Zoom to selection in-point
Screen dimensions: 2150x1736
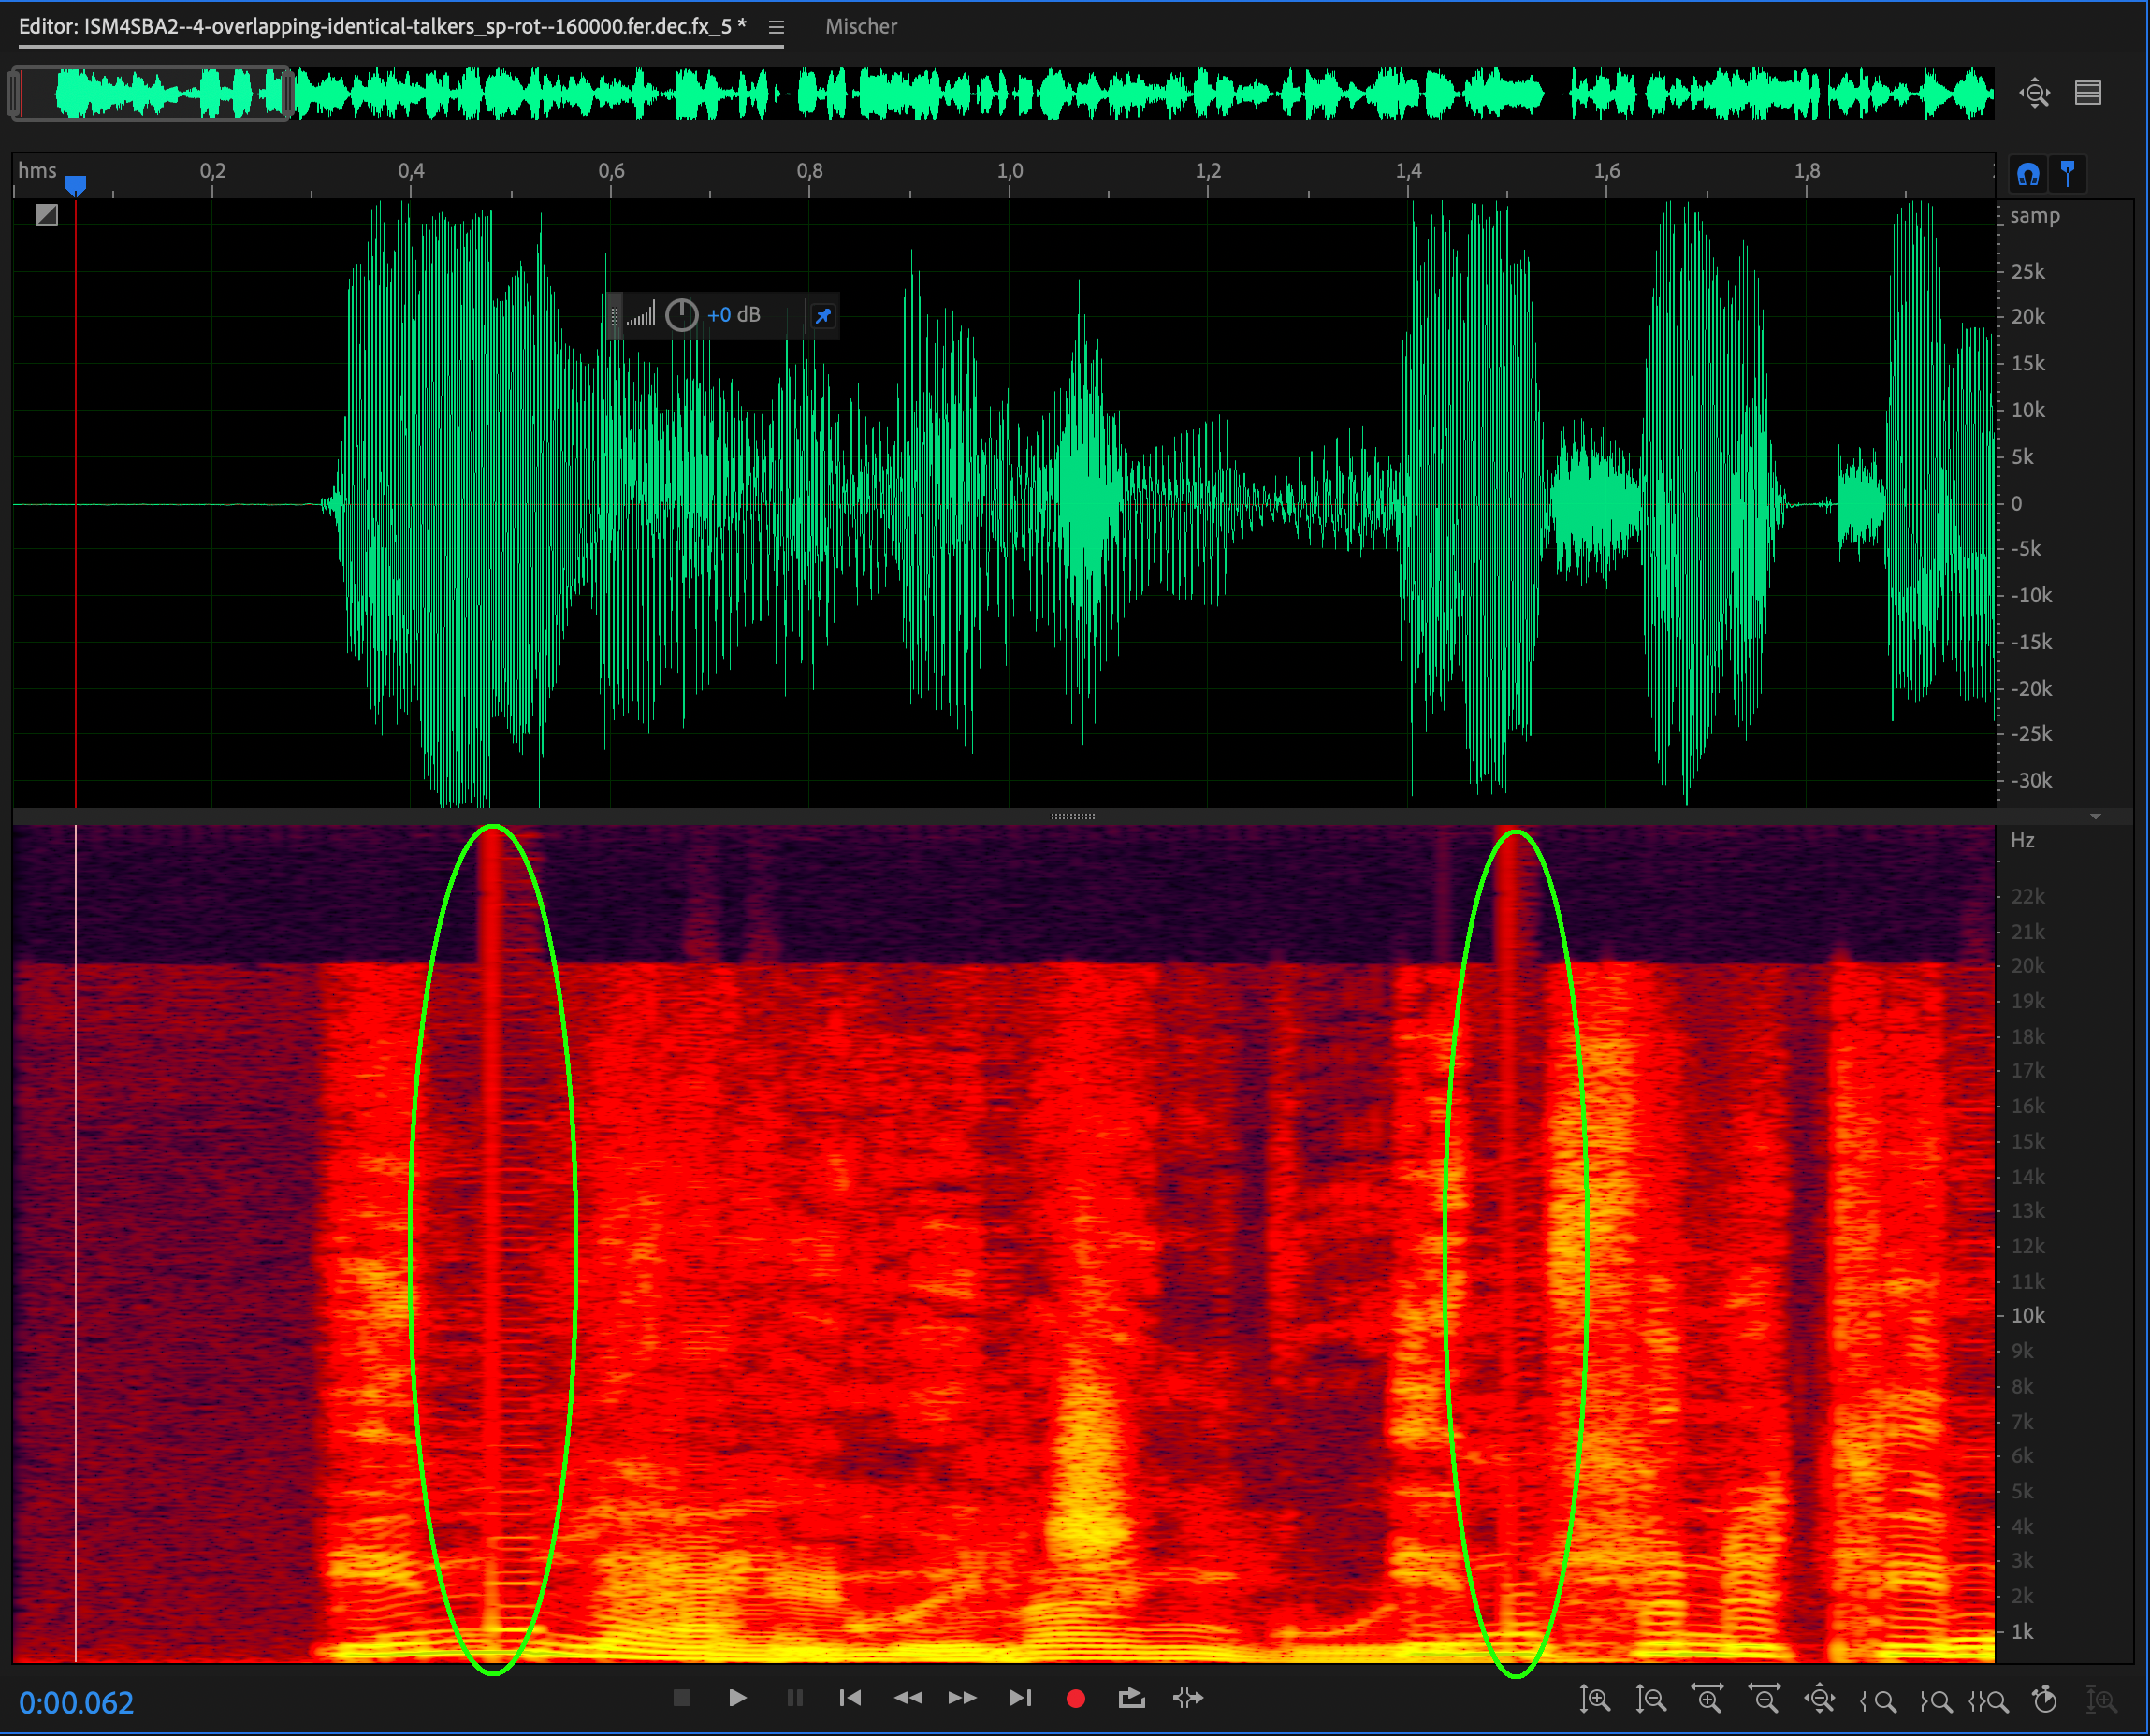click(x=1878, y=1700)
